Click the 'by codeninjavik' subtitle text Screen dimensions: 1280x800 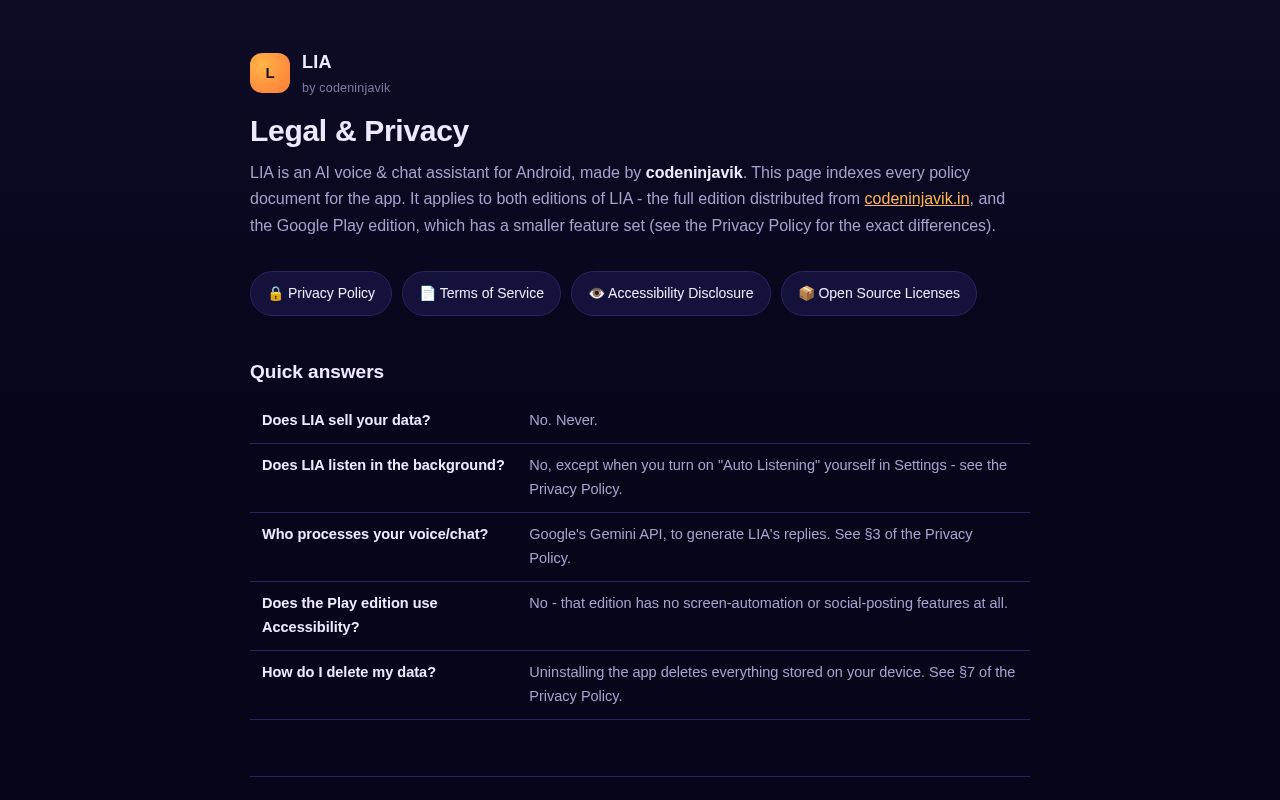coord(346,88)
